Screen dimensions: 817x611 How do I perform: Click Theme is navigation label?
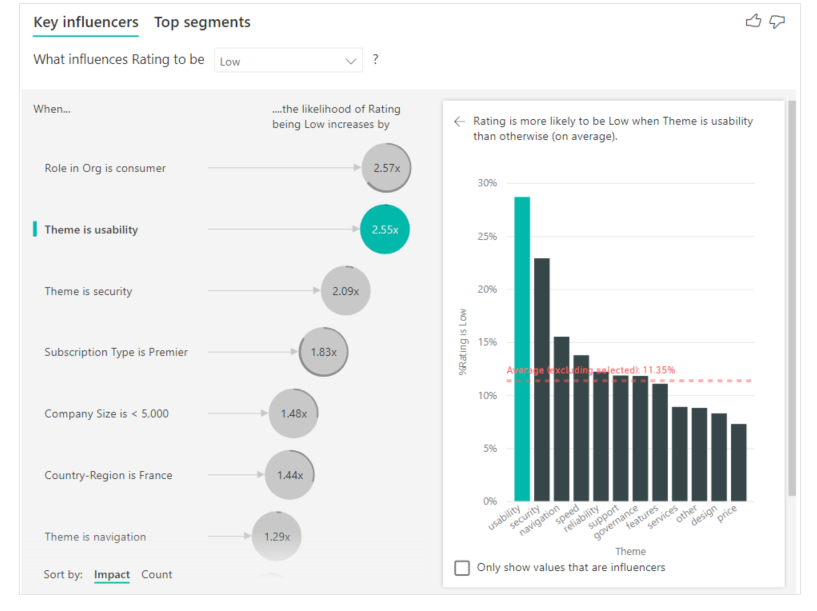[x=95, y=537]
